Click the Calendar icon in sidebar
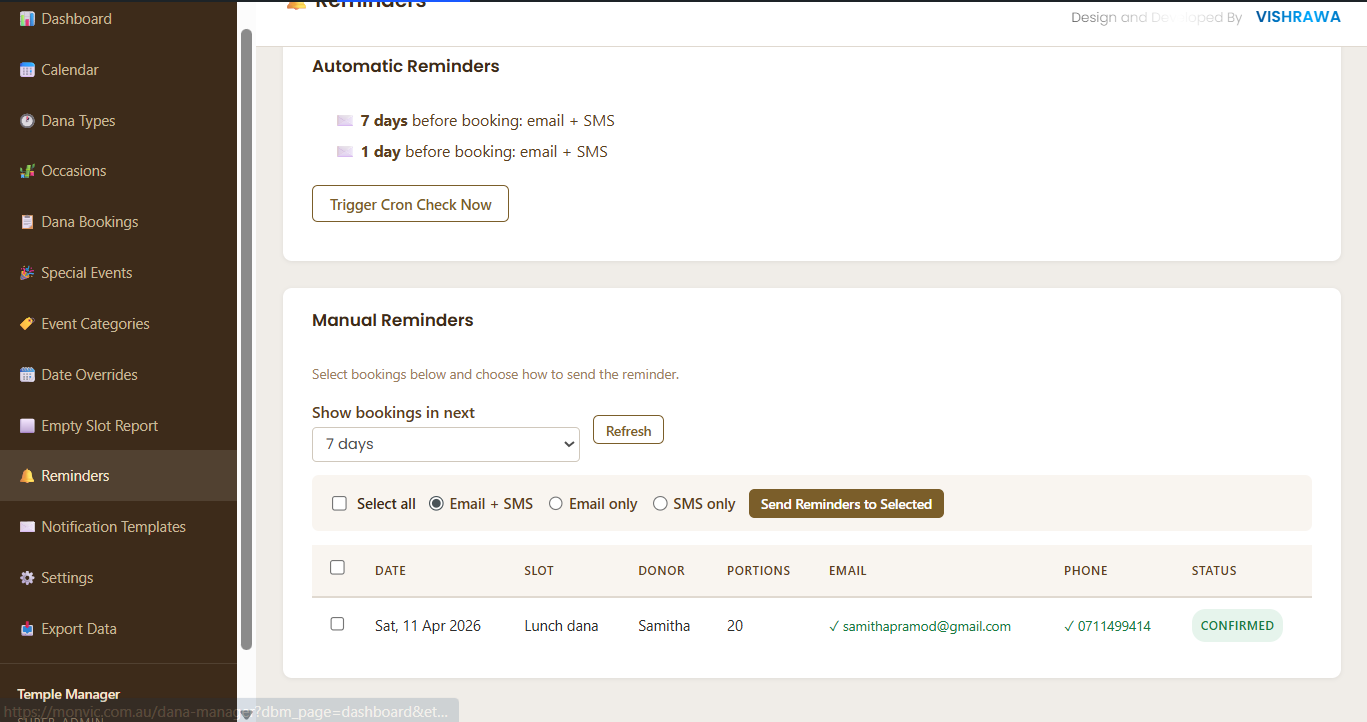Image resolution: width=1367 pixels, height=722 pixels. click(27, 70)
